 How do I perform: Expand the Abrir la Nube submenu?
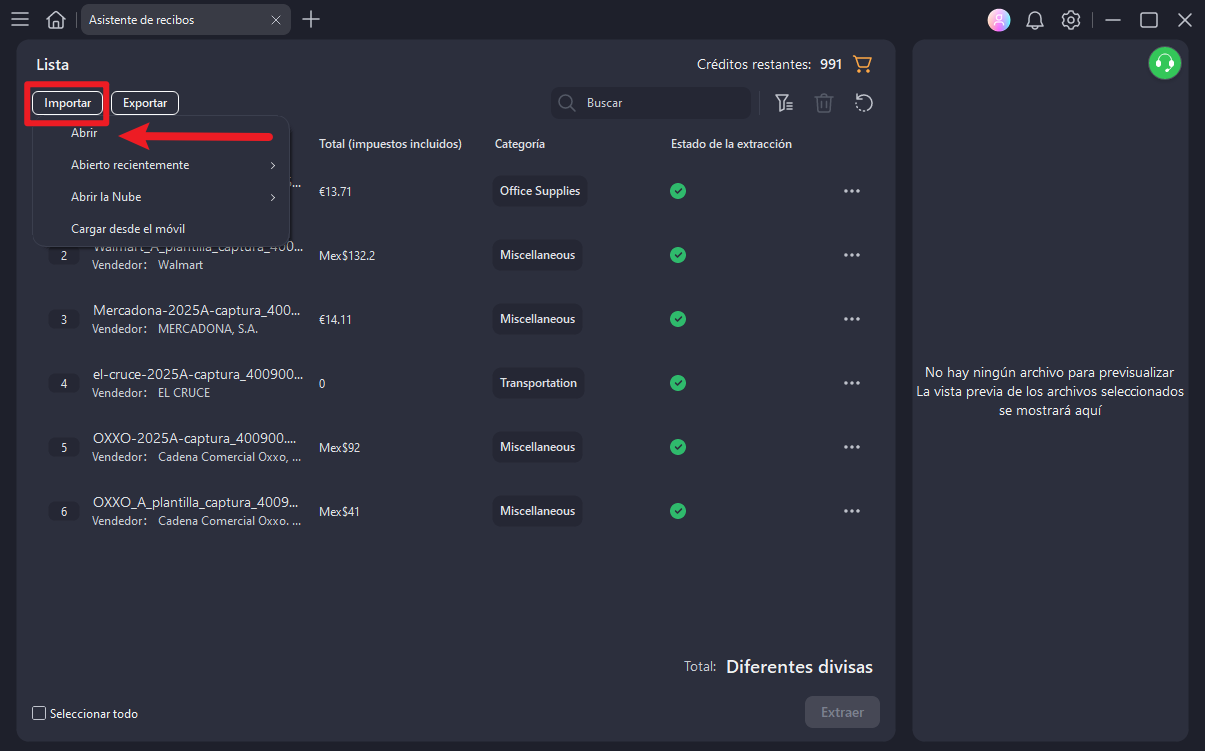point(172,197)
